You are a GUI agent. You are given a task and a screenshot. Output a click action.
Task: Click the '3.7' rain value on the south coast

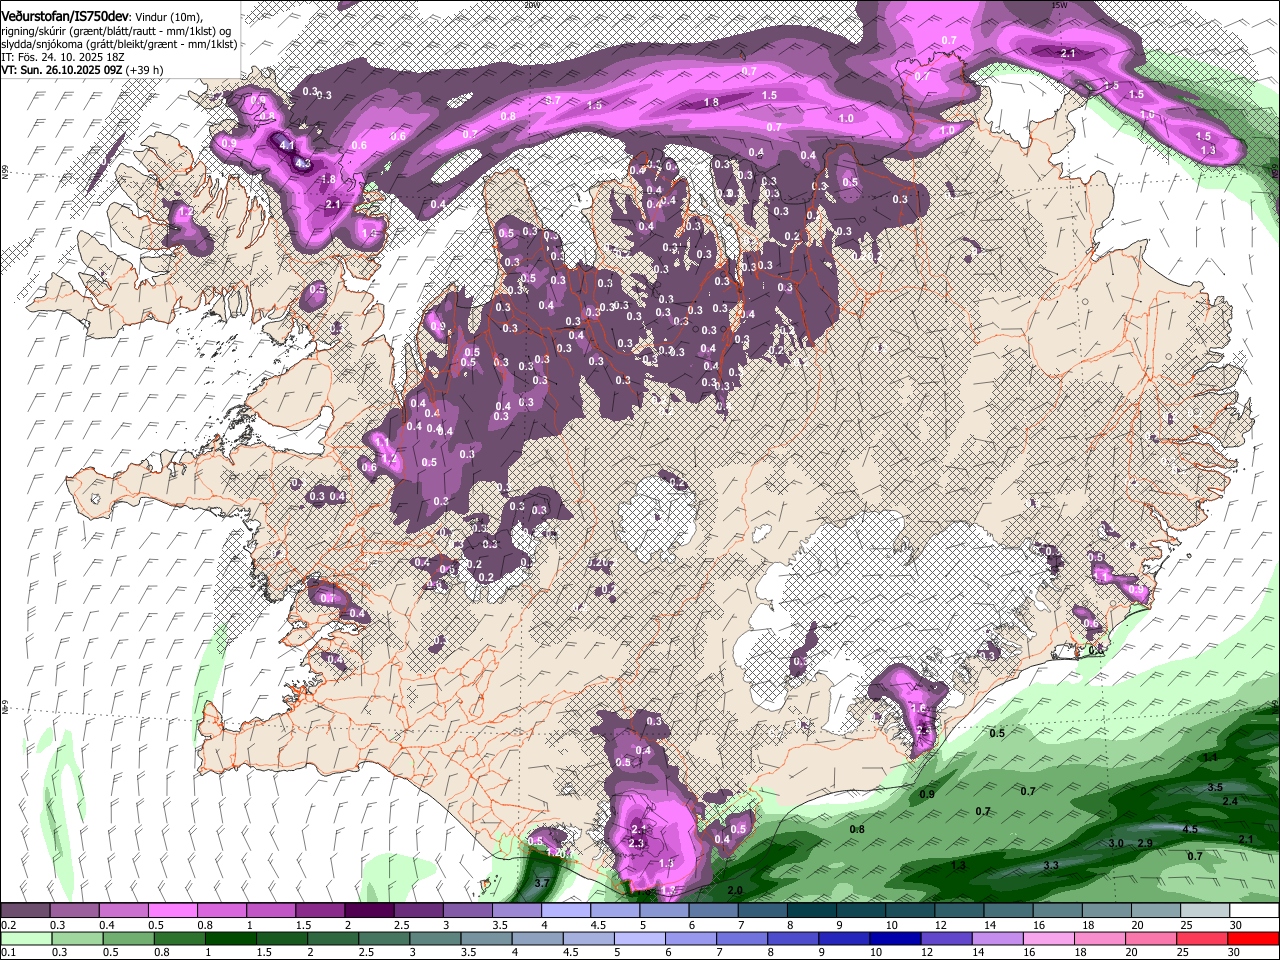coord(542,883)
